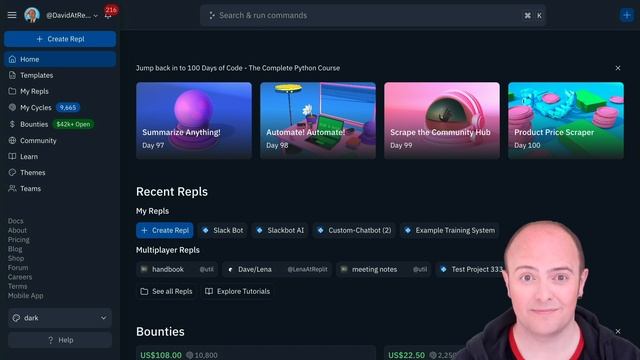Click the blue plus button top right
The height and width of the screenshot is (360, 640).
tap(627, 16)
